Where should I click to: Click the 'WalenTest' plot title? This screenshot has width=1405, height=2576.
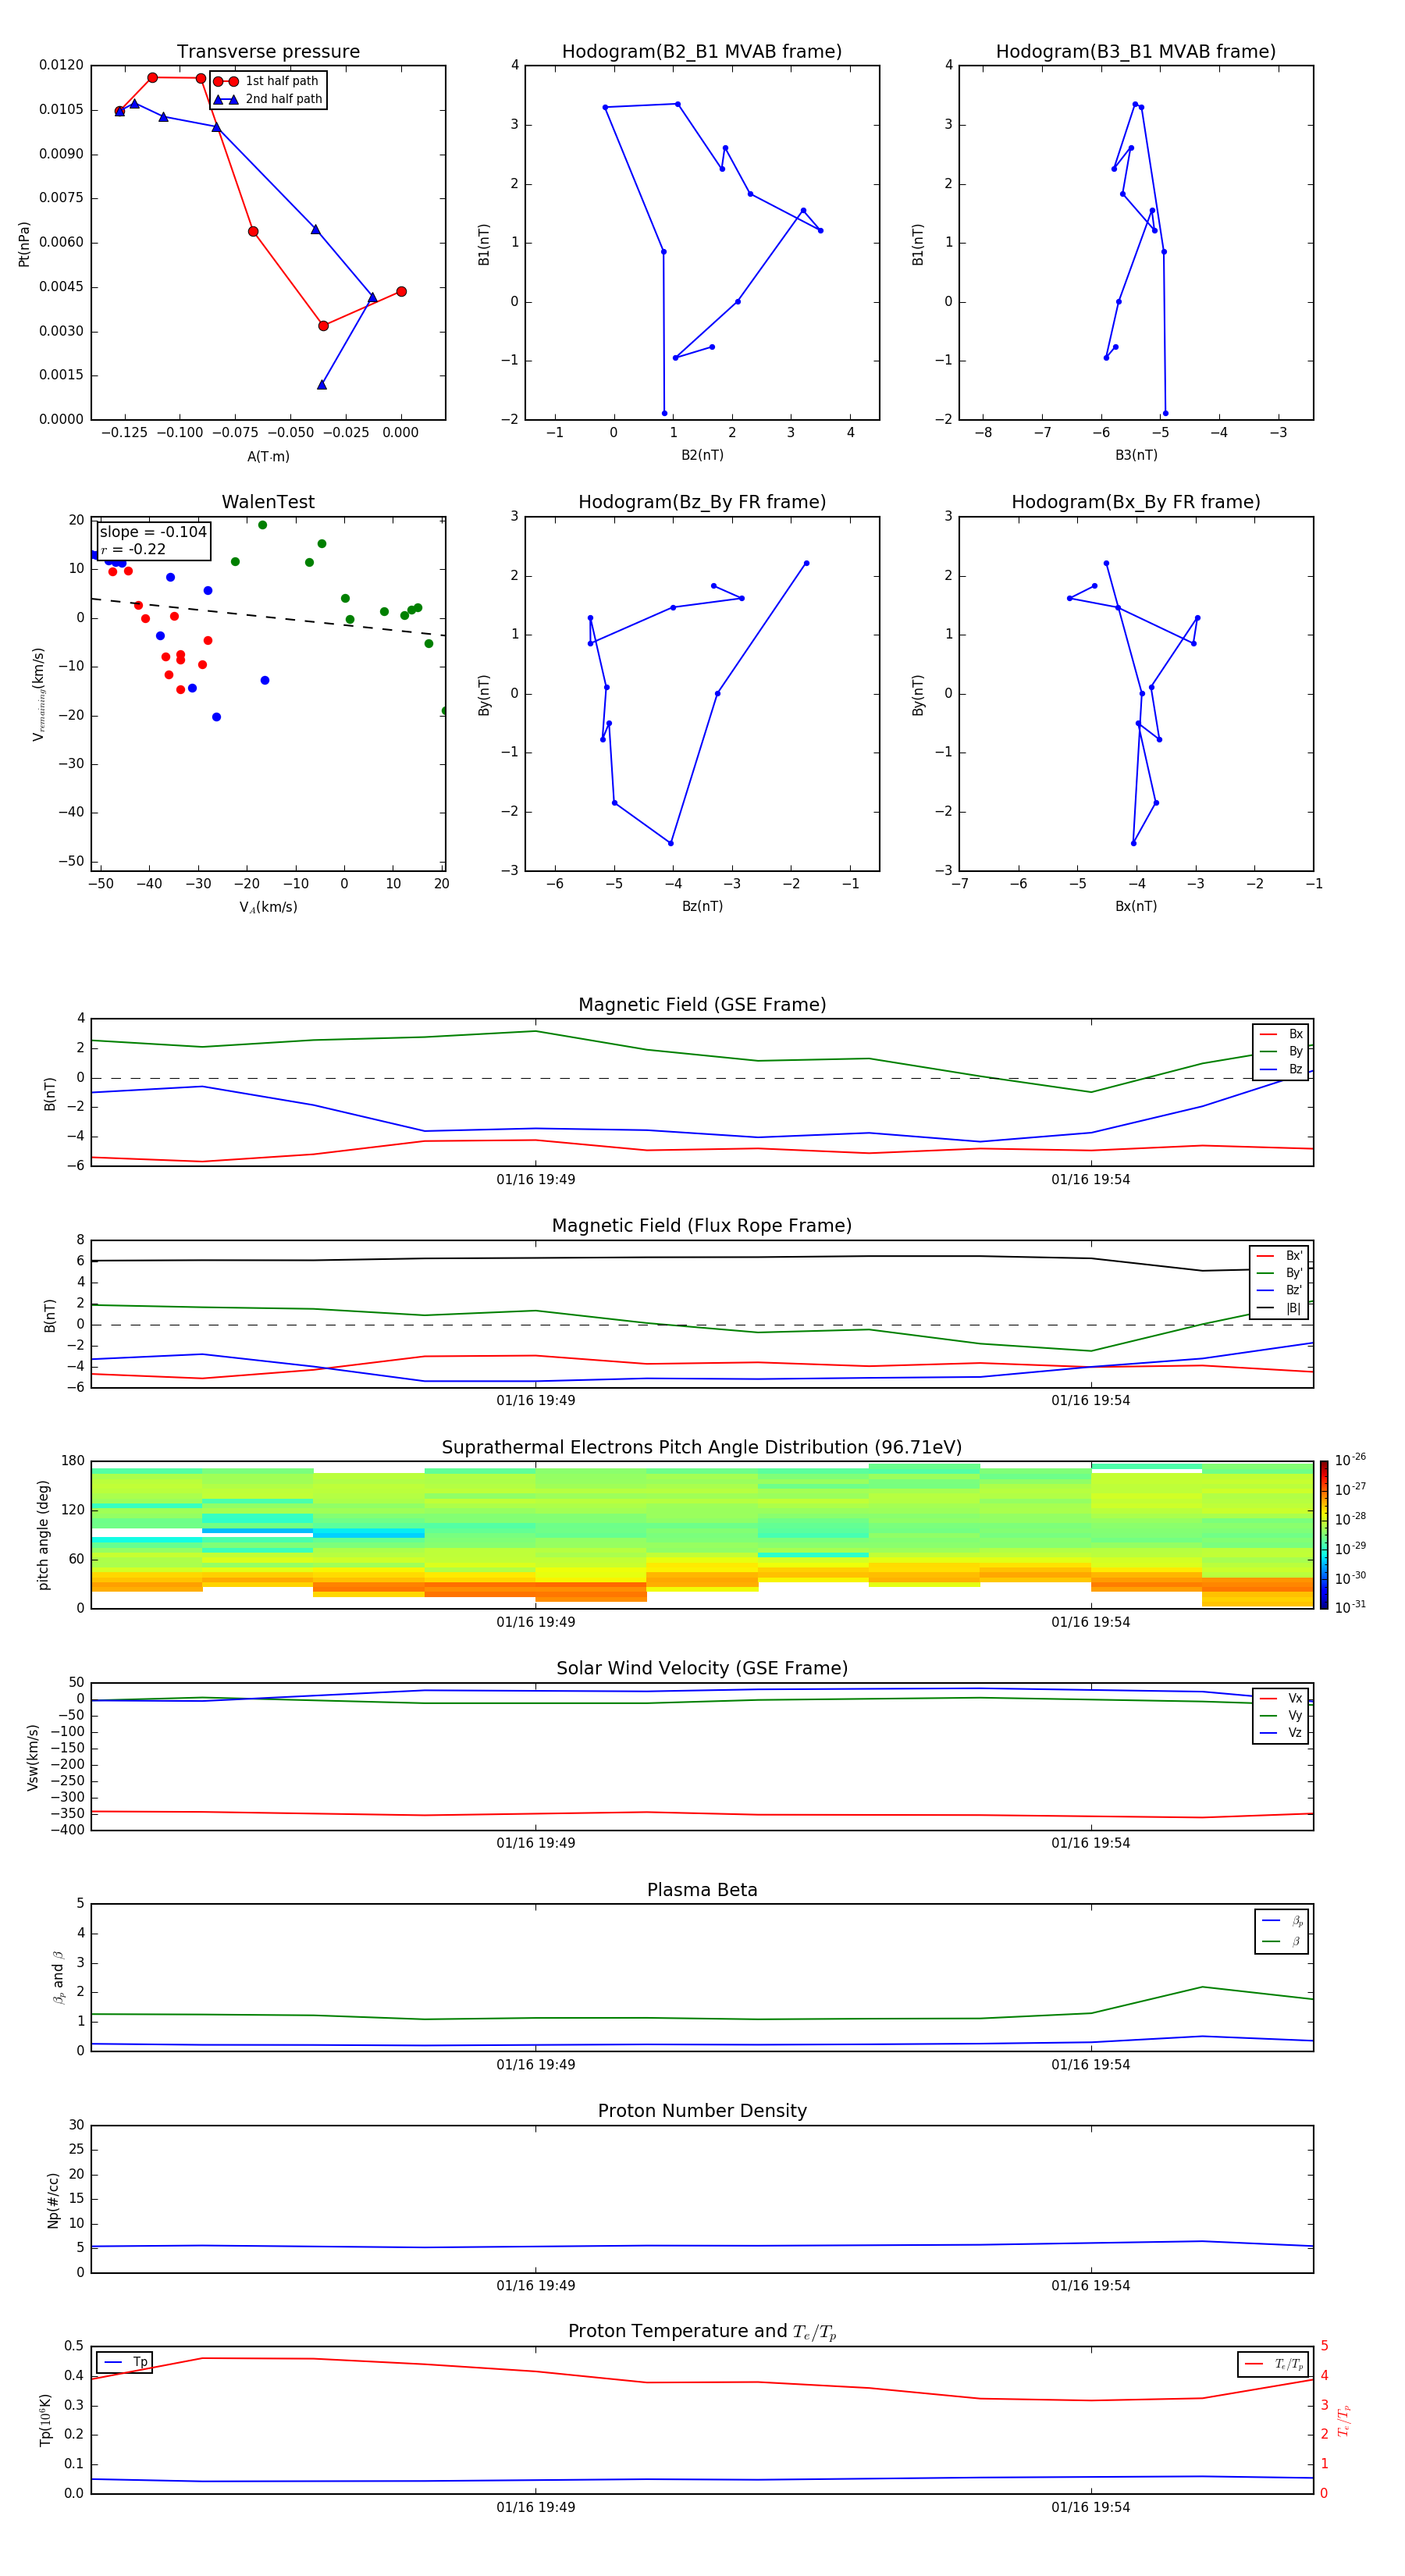click(268, 502)
